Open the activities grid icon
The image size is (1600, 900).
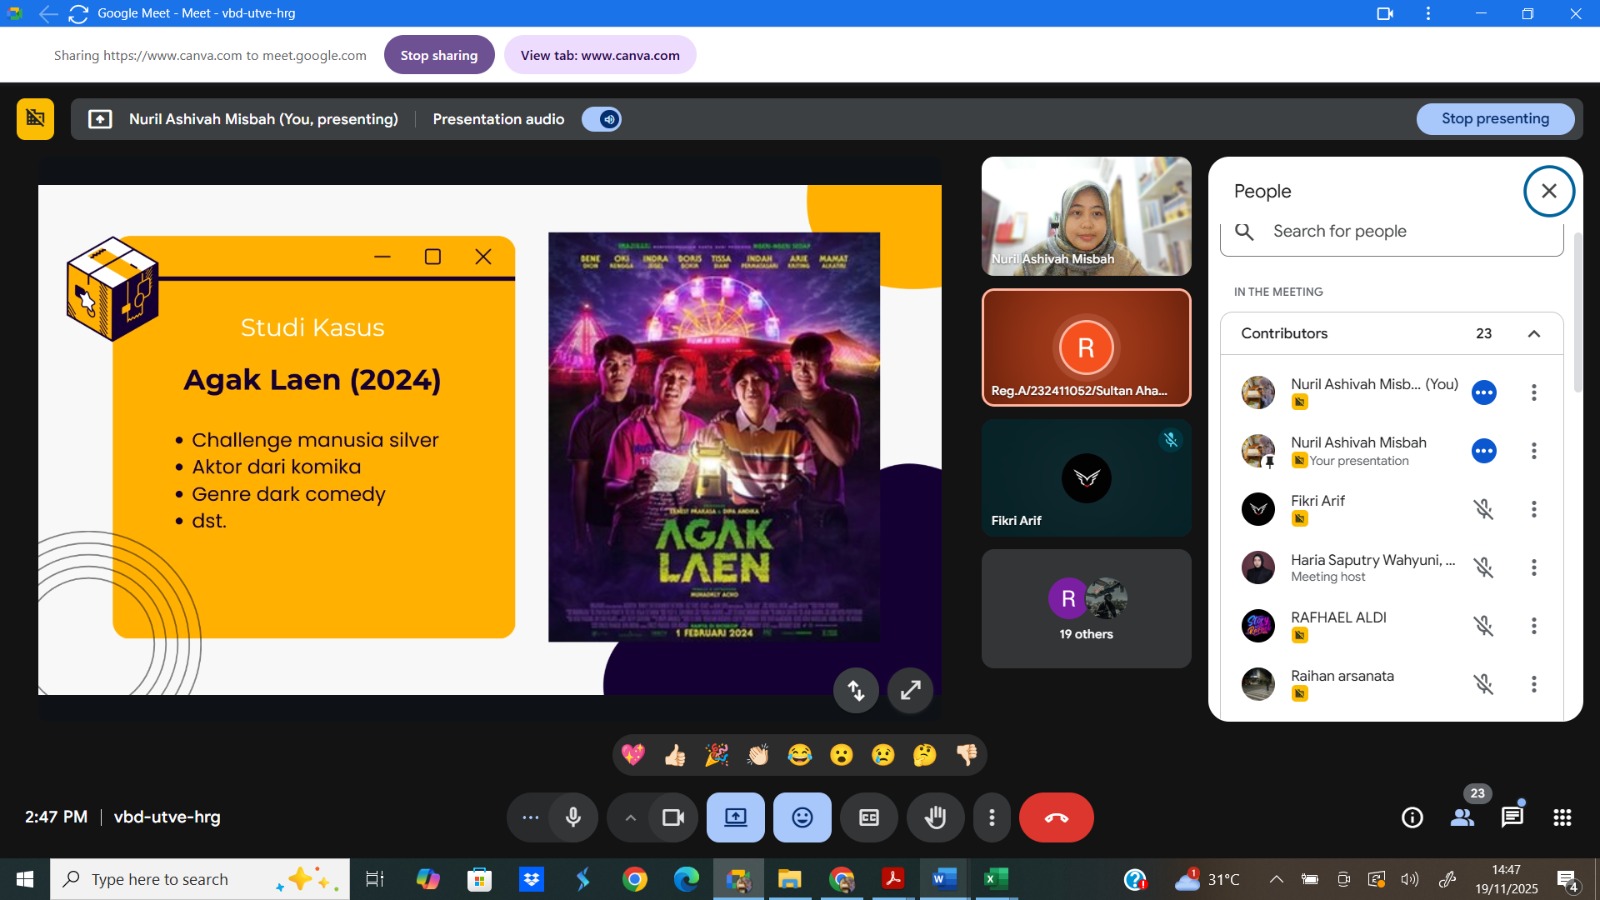[x=1562, y=818]
